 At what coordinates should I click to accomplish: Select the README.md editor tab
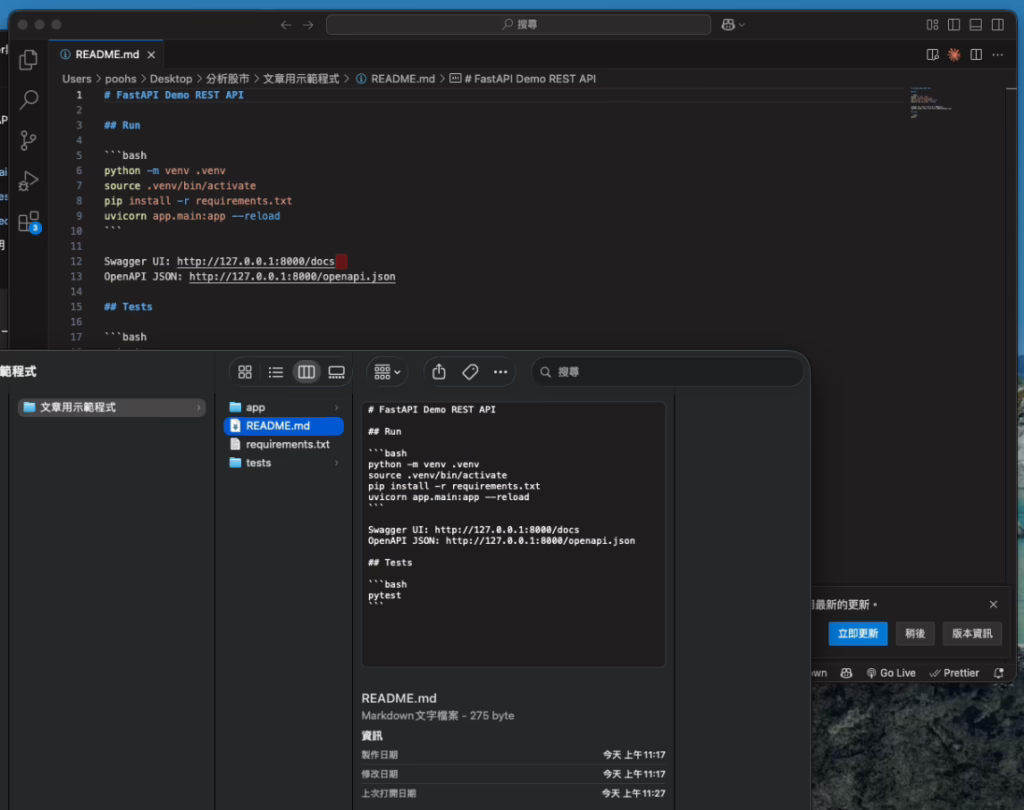click(x=106, y=55)
